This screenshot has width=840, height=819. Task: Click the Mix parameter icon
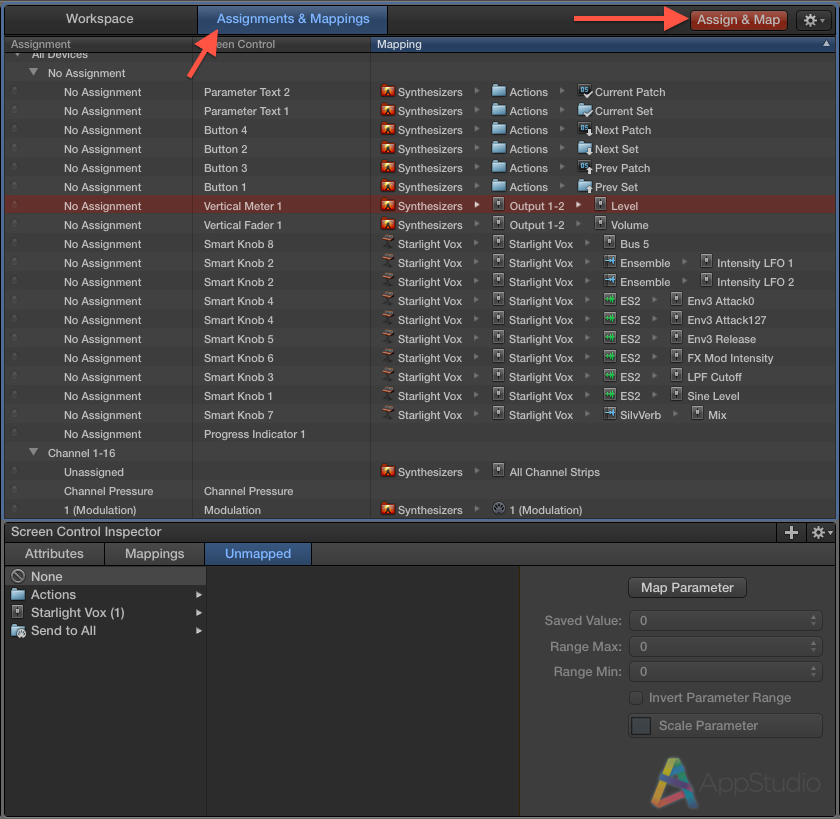[x=698, y=414]
